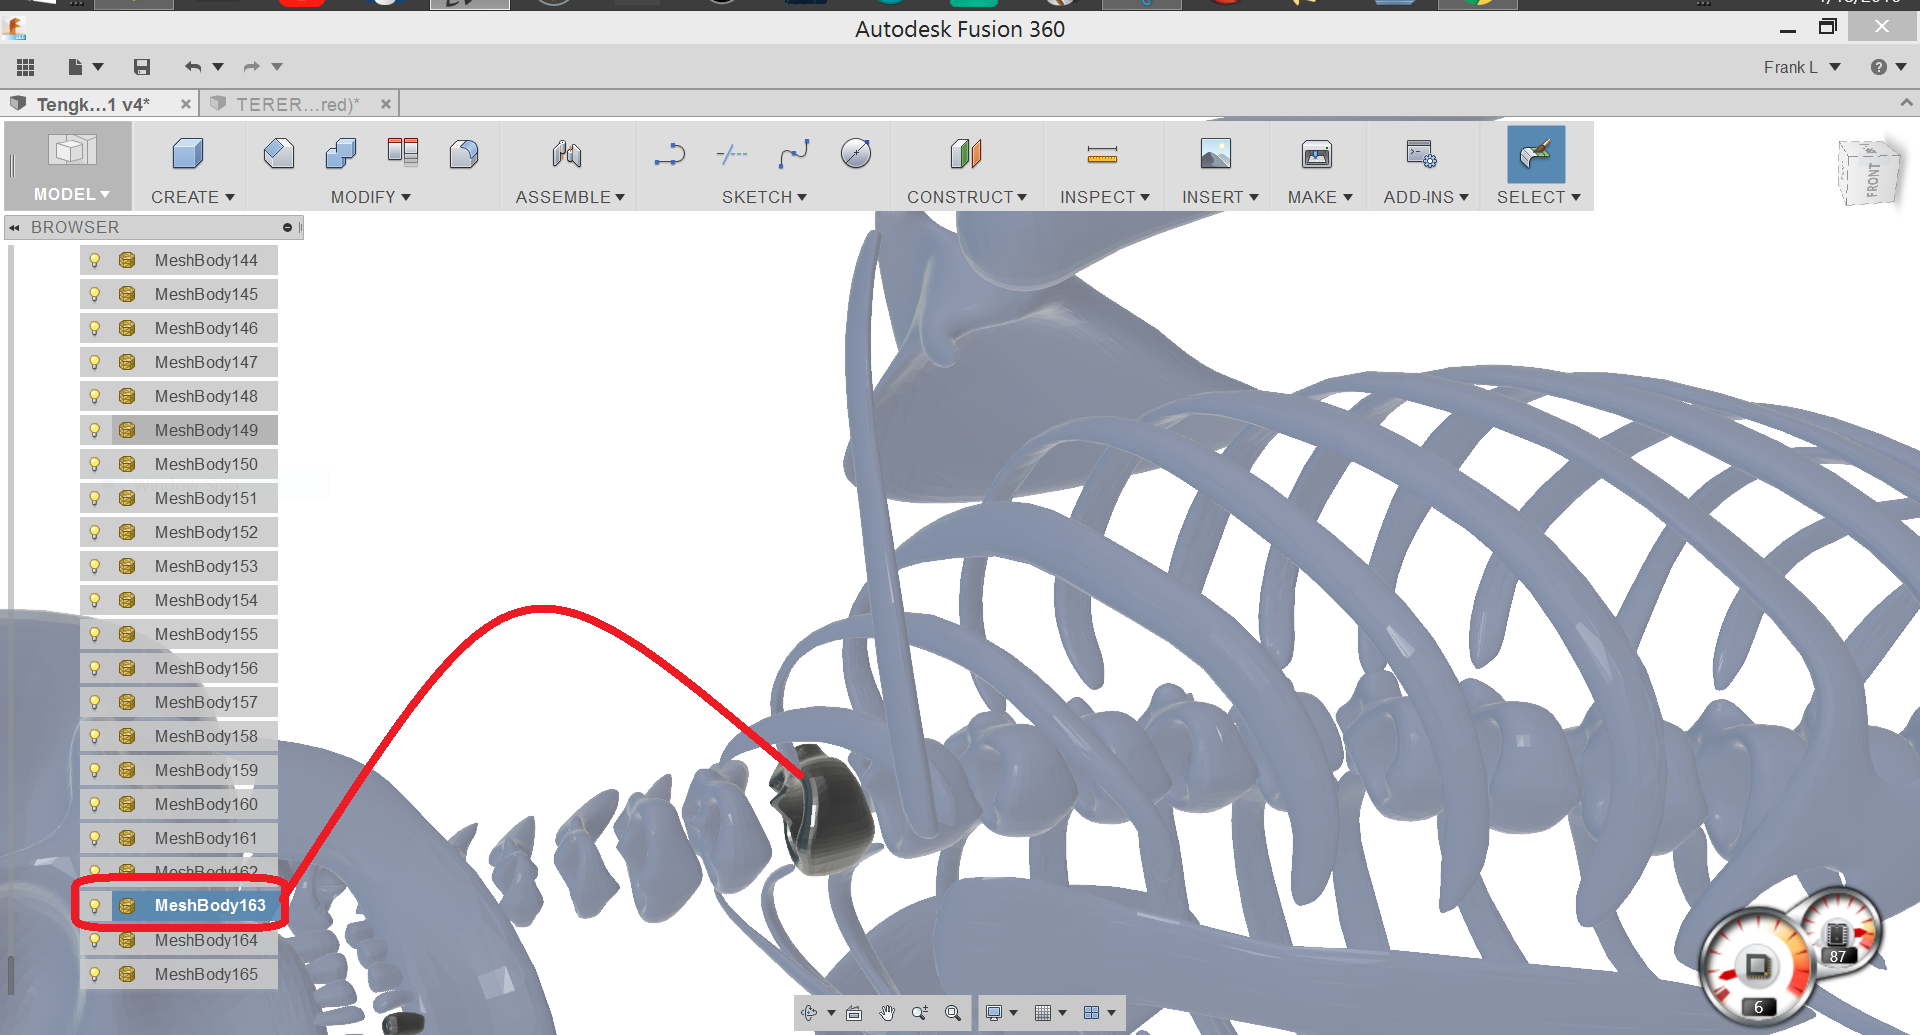1920x1035 pixels.
Task: Click the Insert image icon
Action: coord(1216,154)
